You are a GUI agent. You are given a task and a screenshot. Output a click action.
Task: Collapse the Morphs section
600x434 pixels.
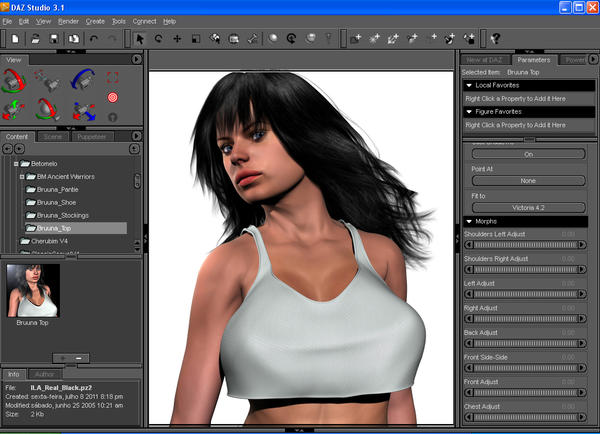pos(471,220)
